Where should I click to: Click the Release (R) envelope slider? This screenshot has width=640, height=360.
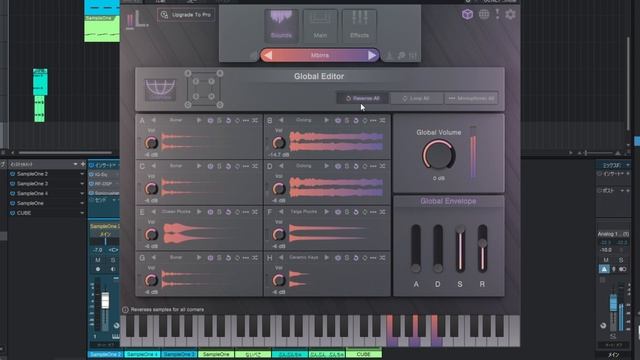coord(482,248)
